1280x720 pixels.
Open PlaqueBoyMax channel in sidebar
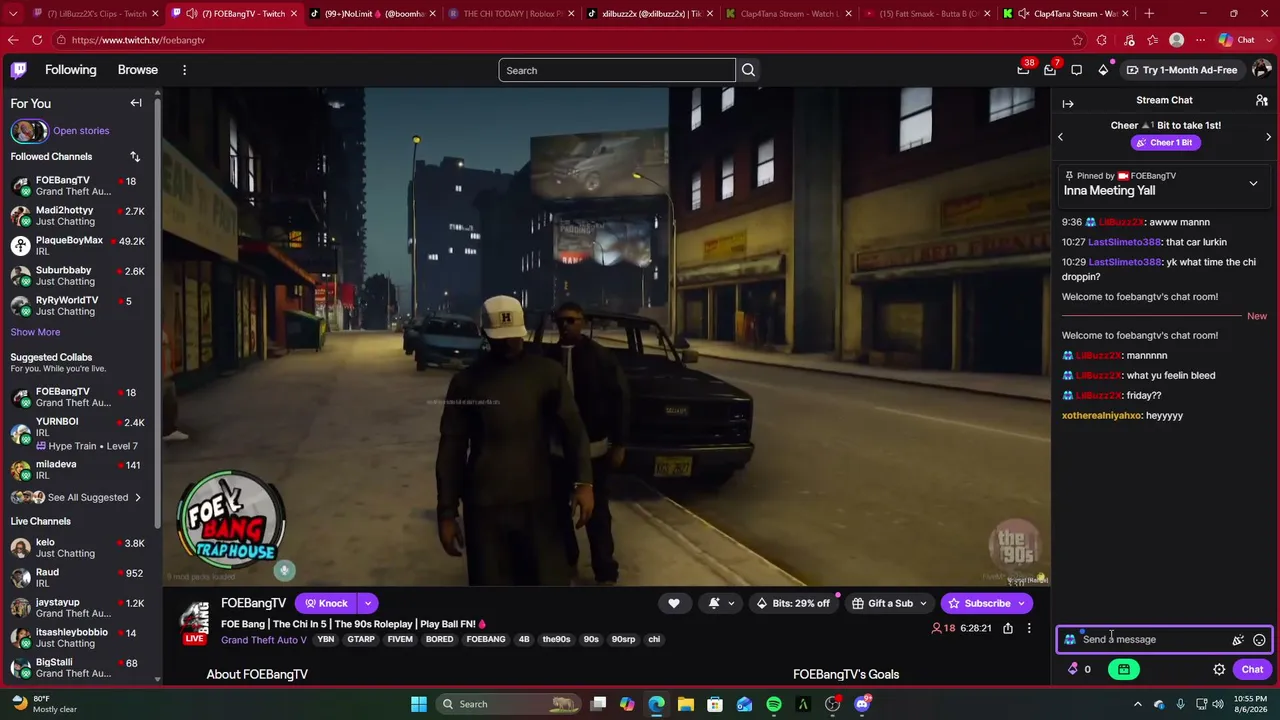point(78,246)
